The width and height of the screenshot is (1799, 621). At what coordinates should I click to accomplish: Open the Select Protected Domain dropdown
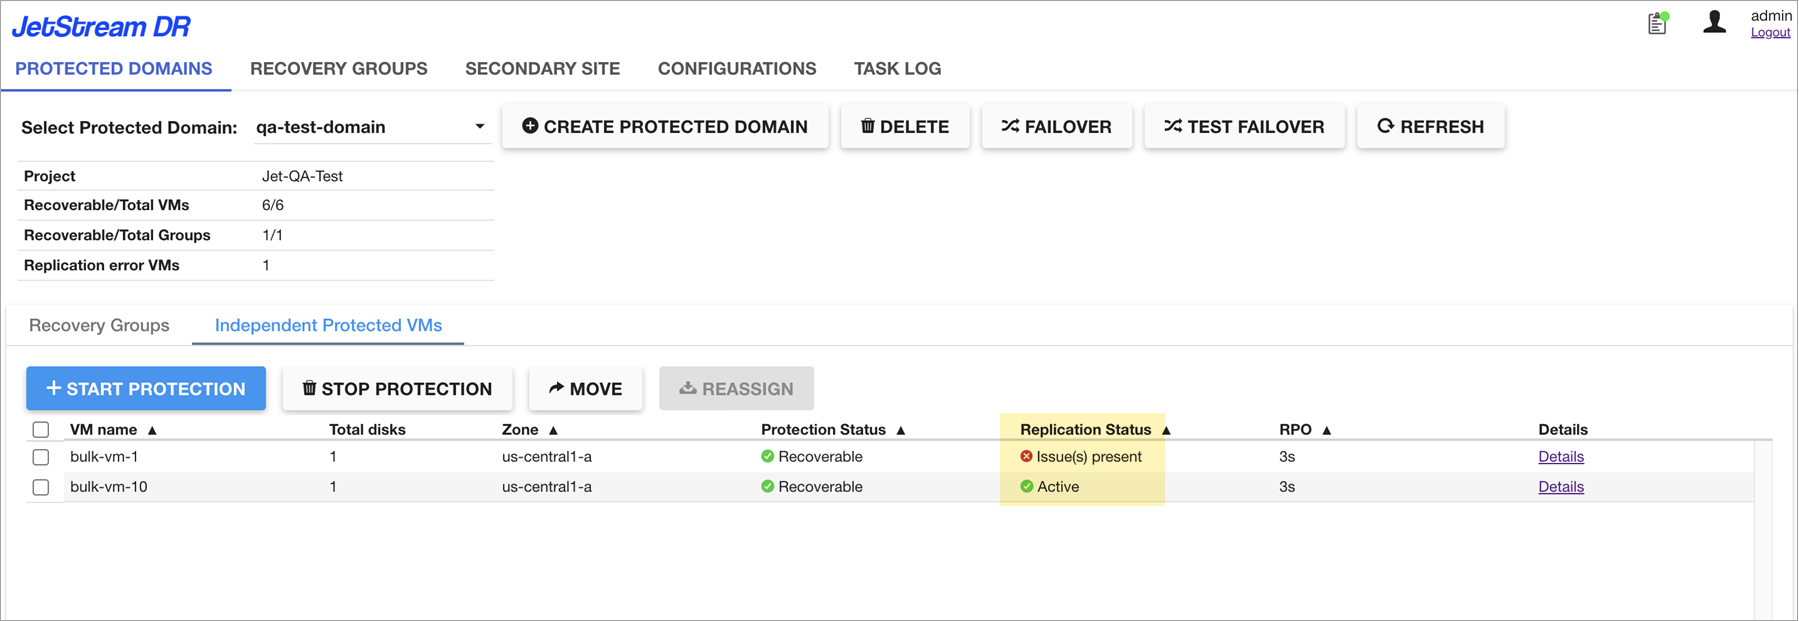tap(371, 127)
